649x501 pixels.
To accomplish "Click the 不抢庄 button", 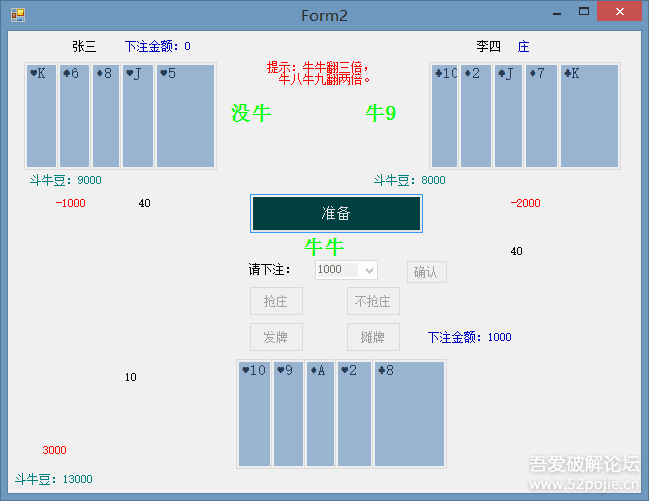I will coord(373,301).
